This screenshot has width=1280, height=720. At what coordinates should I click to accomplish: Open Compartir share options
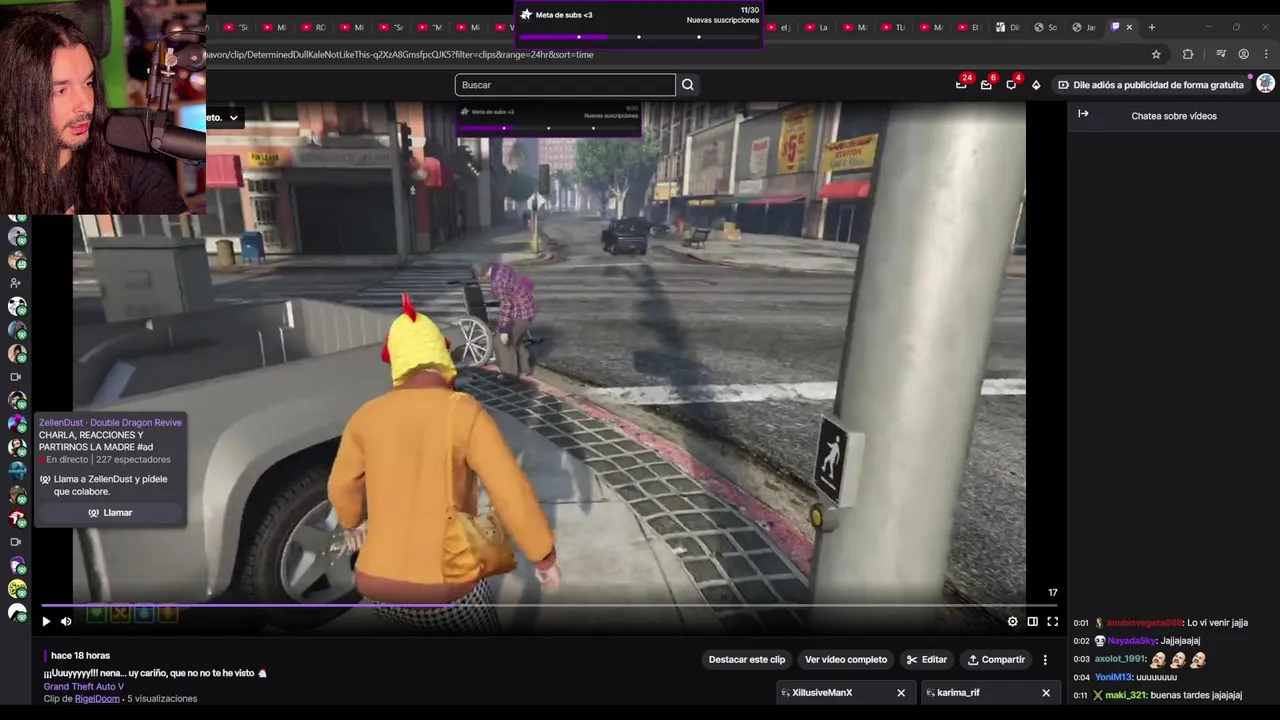996,659
